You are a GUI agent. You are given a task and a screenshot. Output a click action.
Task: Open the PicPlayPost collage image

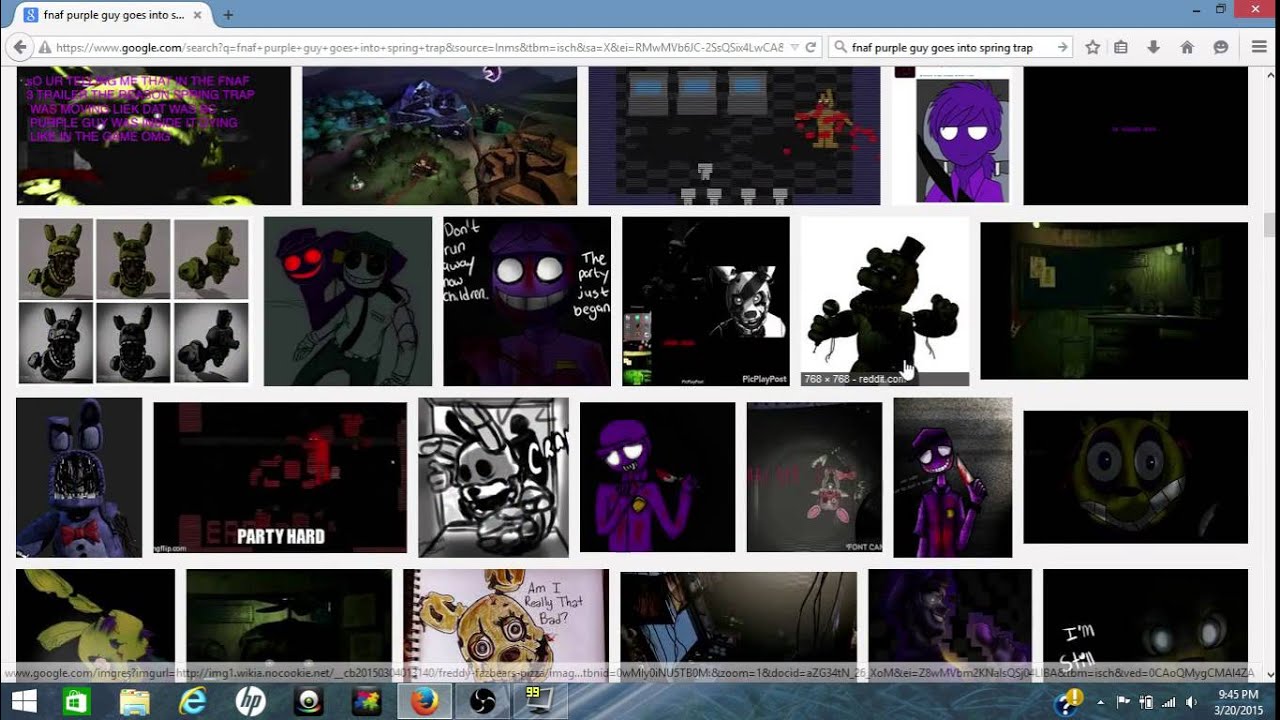(705, 301)
